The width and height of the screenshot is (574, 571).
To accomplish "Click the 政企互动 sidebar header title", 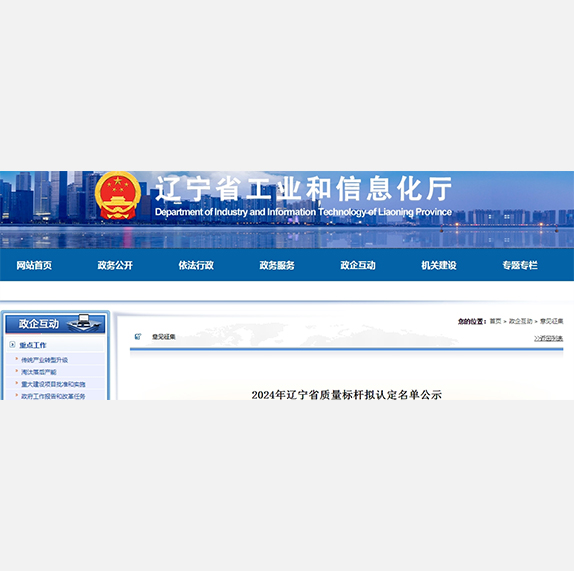I will [x=39, y=324].
